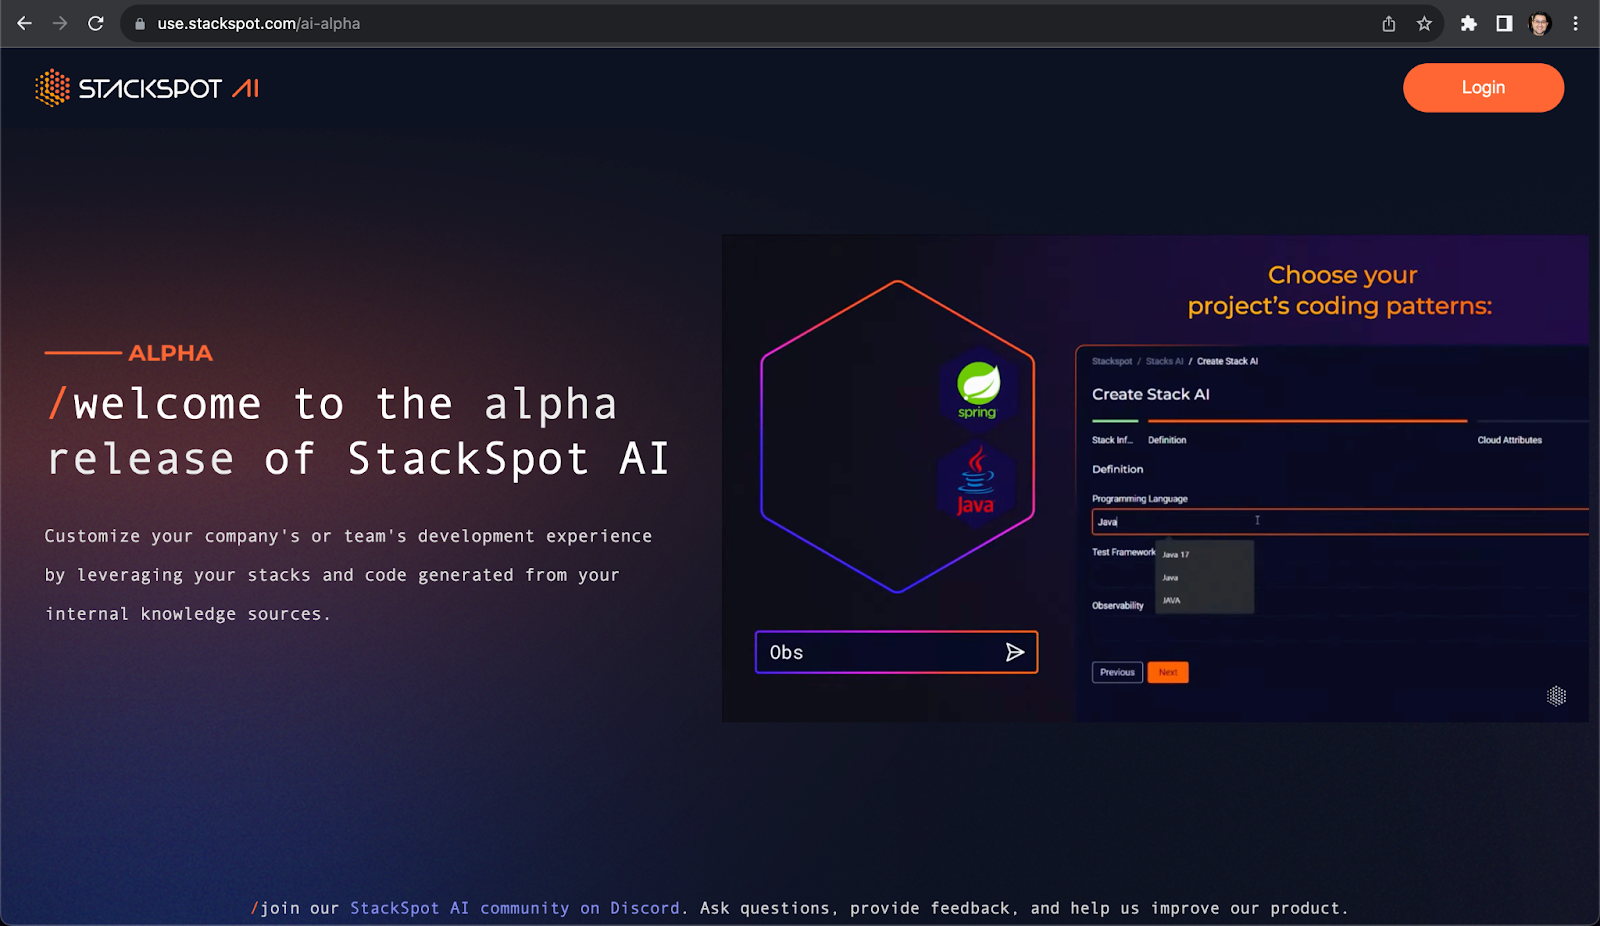1600x926 pixels.
Task: Toggle the browser side panel icon
Action: (1504, 24)
